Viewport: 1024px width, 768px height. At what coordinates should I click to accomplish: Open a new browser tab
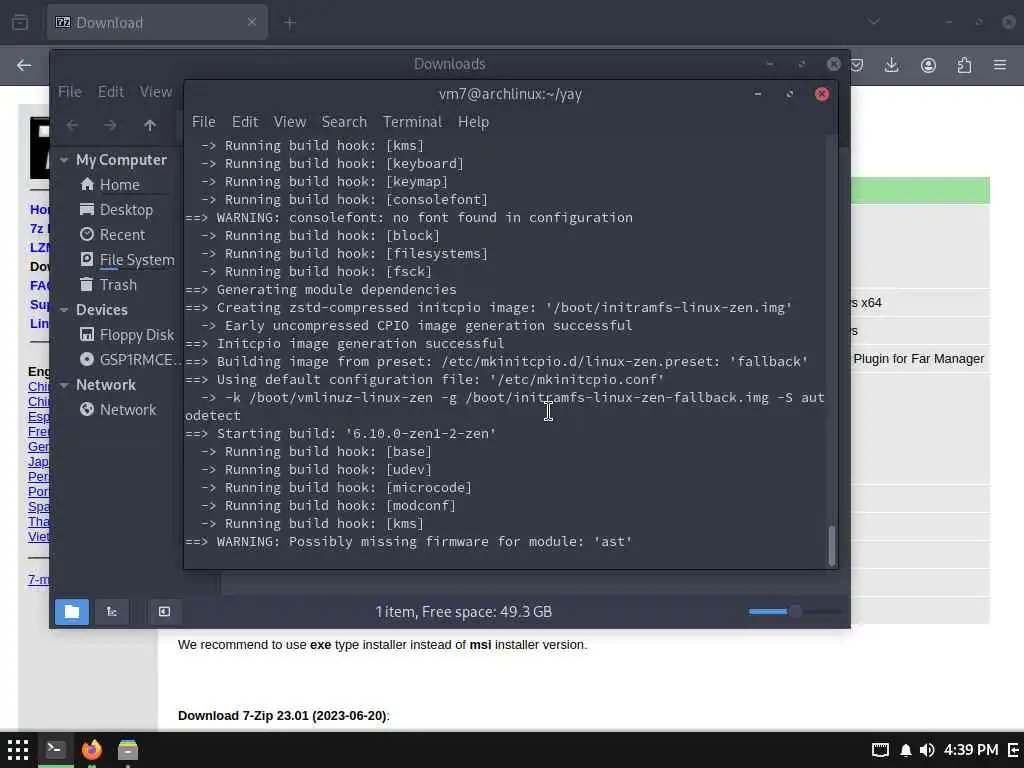point(290,23)
